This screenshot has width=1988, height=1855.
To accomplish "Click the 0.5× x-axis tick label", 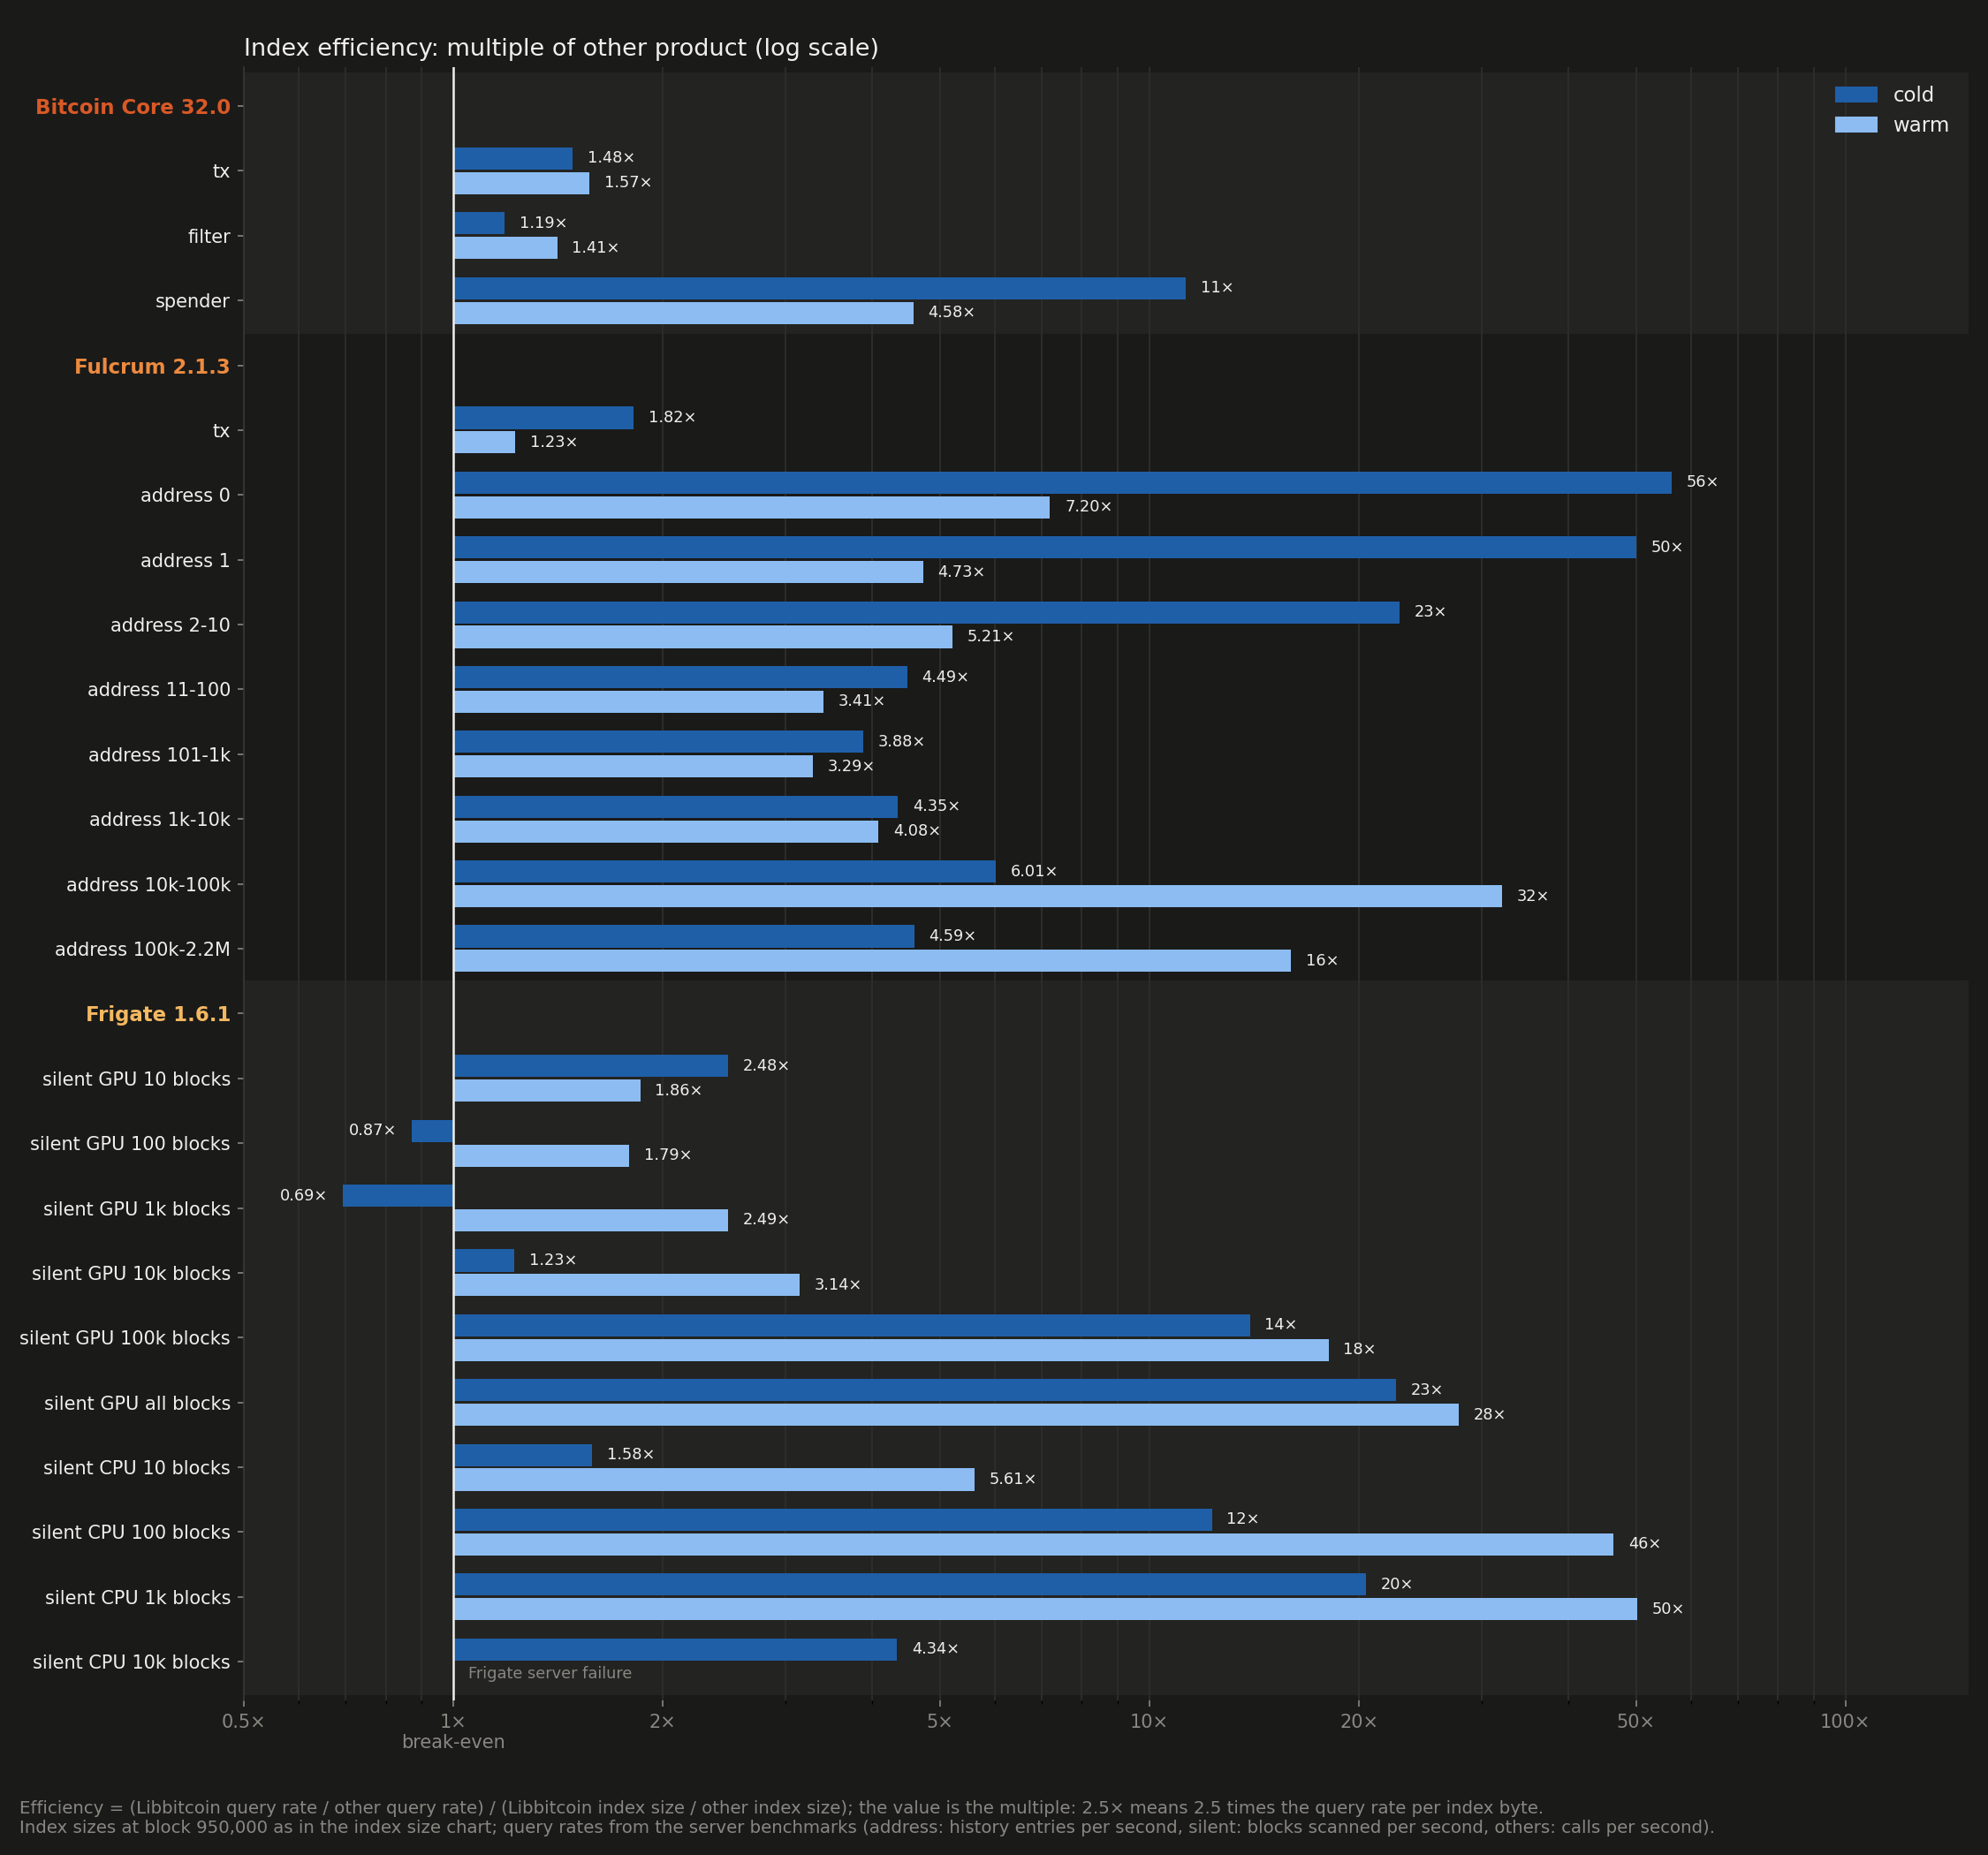I will coord(244,1721).
